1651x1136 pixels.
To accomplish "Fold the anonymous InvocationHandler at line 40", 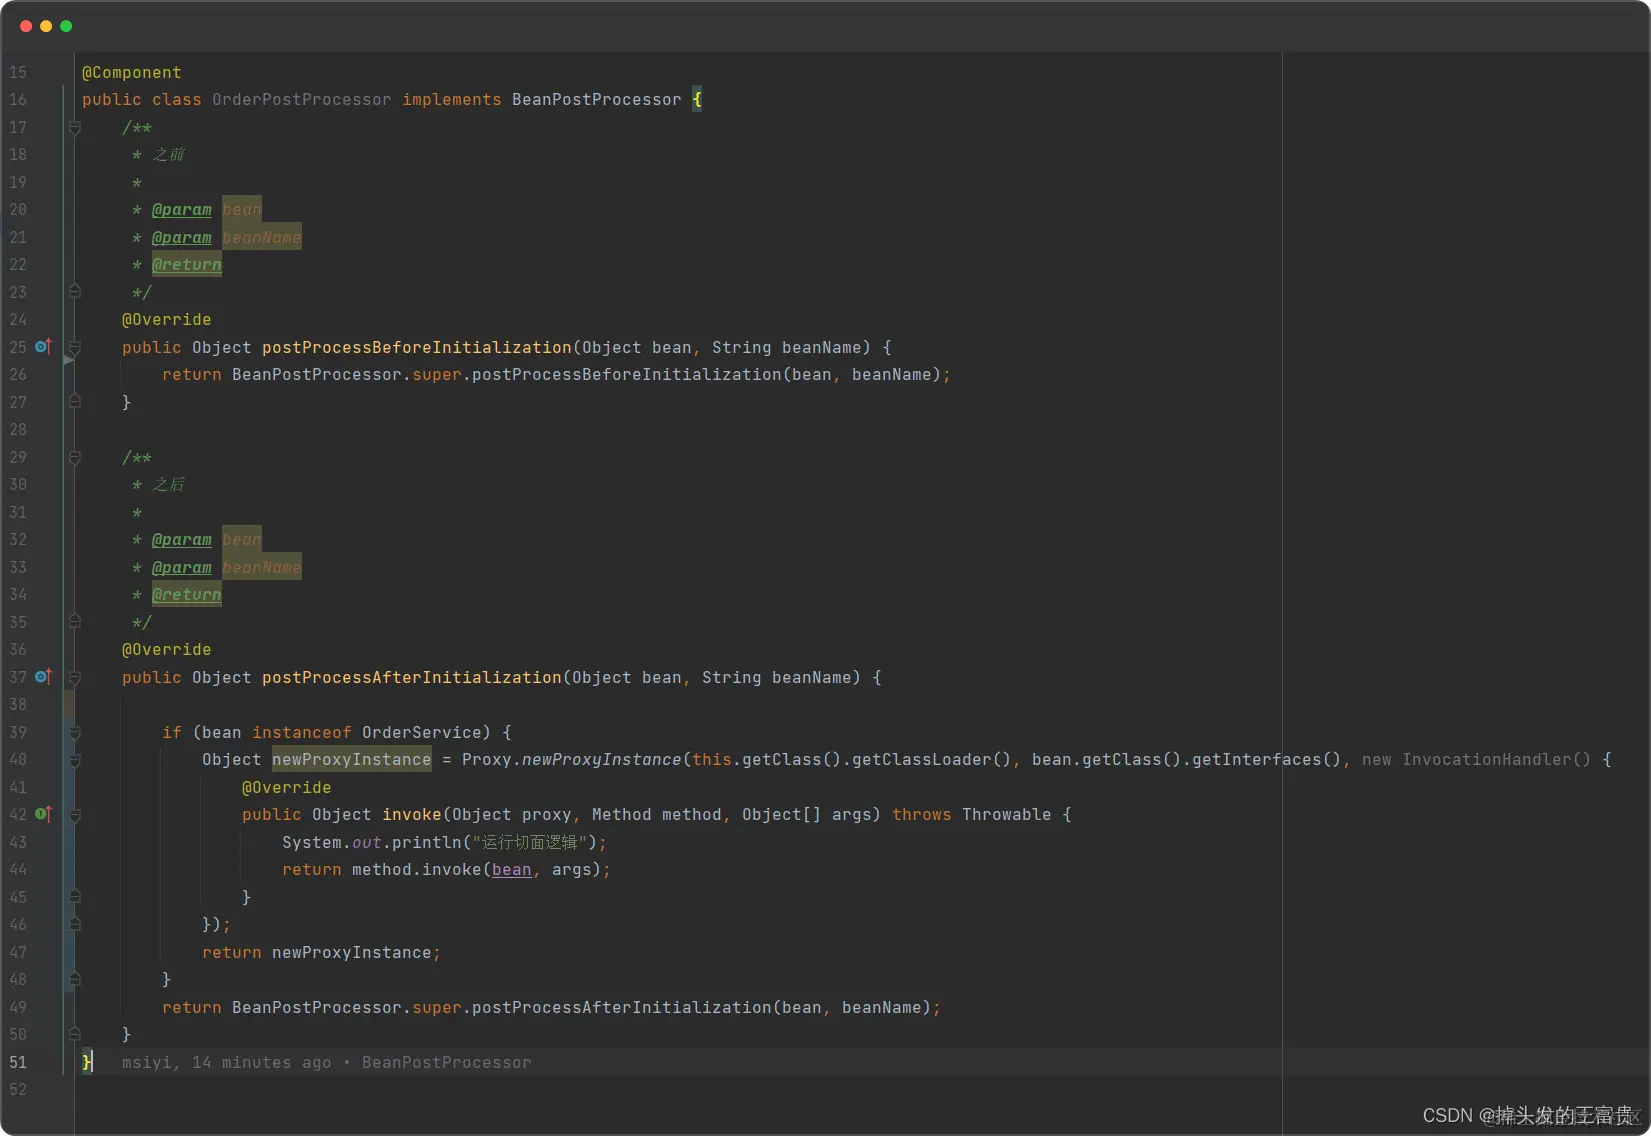I will point(75,760).
